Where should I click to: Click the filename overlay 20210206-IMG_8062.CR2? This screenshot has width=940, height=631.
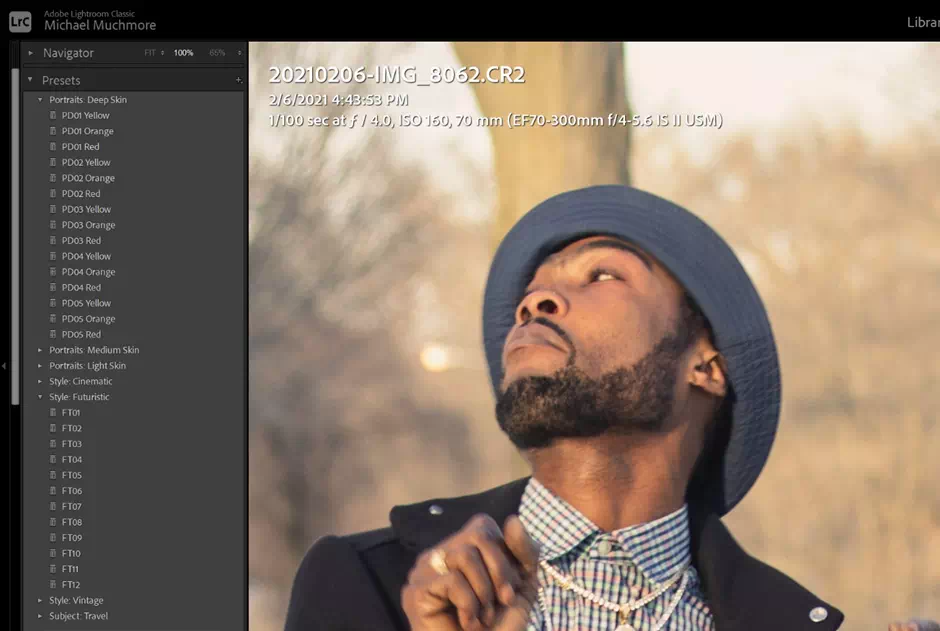point(396,75)
